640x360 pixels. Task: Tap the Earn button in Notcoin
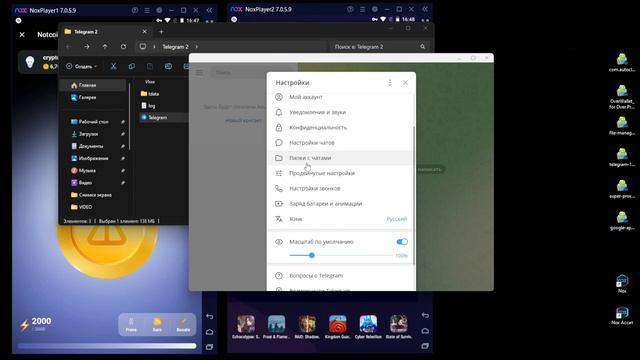157,325
